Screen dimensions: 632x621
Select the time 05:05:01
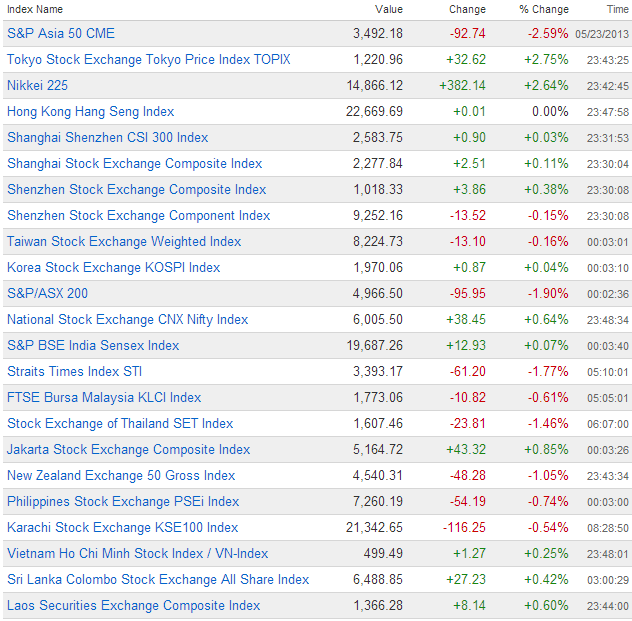608,398
